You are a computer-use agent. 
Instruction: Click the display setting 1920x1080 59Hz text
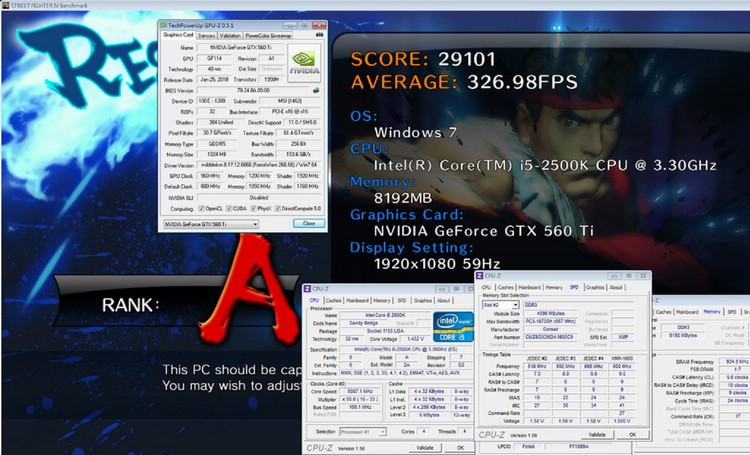437,264
